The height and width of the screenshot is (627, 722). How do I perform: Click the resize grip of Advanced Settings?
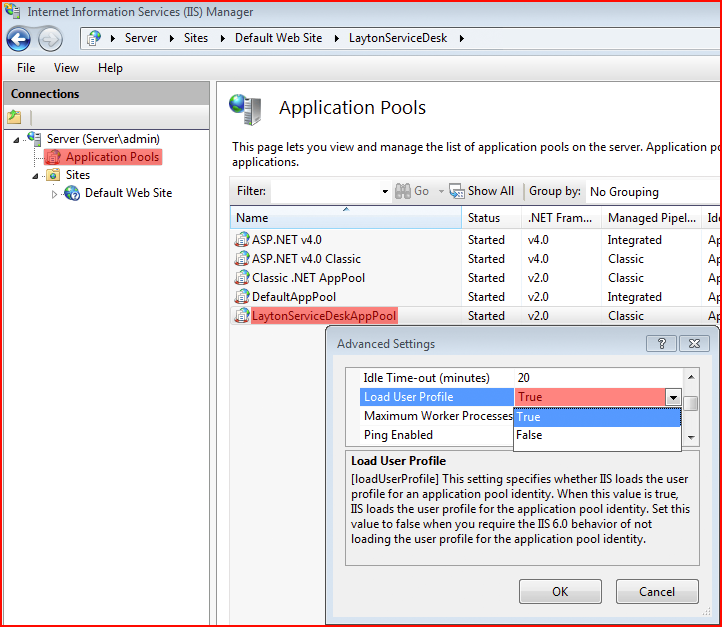click(x=706, y=611)
